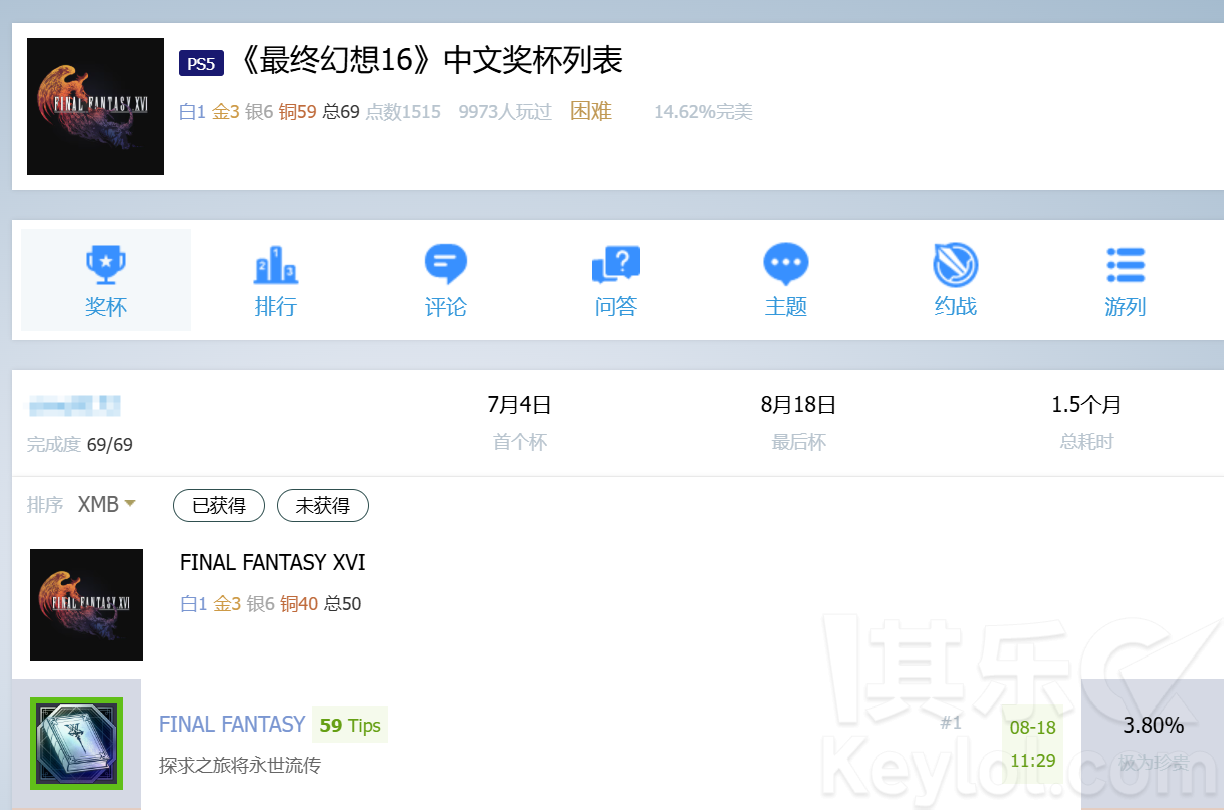Click the 3.80% rarity percentage
The image size is (1224, 810).
pyautogui.click(x=1154, y=725)
